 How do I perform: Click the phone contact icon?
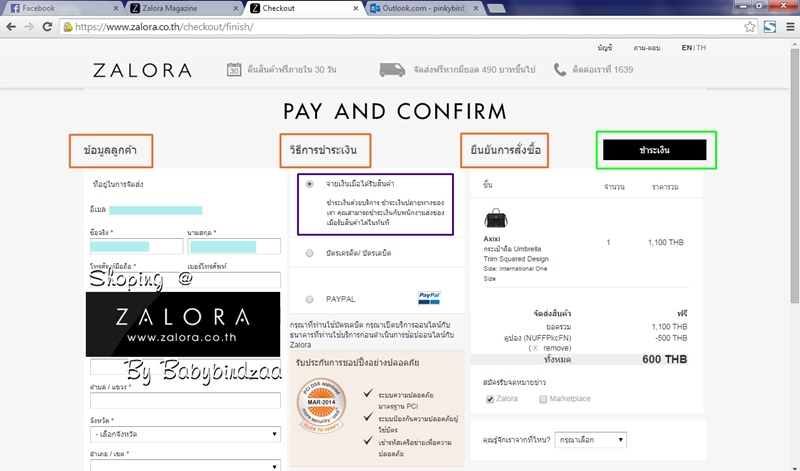560,69
